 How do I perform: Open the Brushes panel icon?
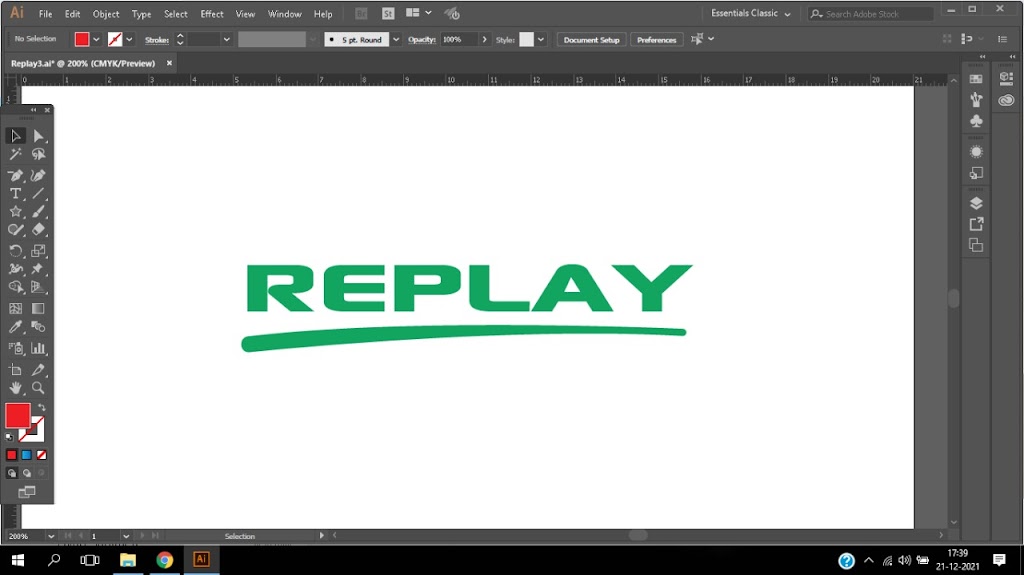976,99
